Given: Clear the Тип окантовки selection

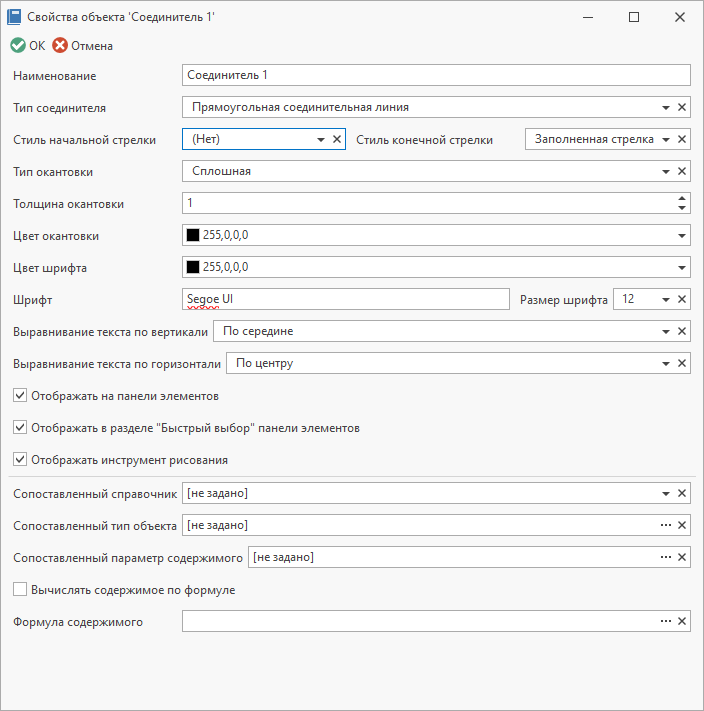Looking at the screenshot, I should tap(681, 171).
